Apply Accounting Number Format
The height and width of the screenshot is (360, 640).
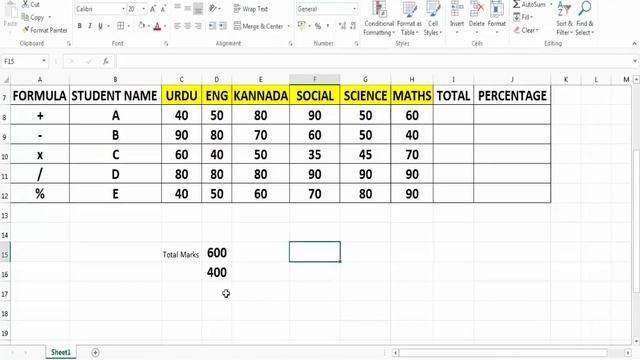point(301,26)
